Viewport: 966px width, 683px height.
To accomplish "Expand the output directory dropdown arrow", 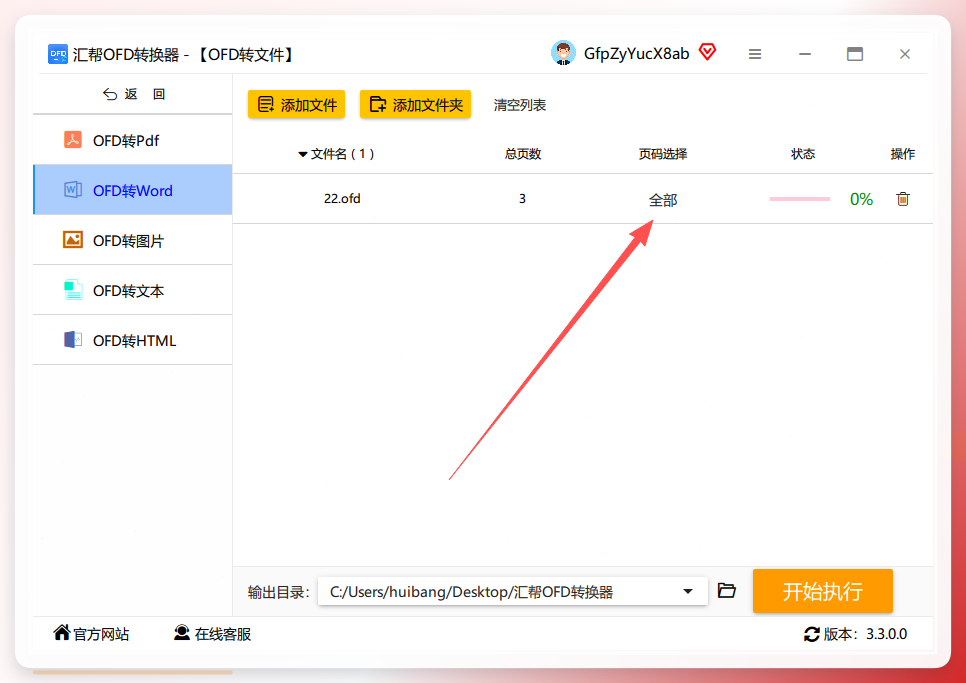I will click(688, 591).
